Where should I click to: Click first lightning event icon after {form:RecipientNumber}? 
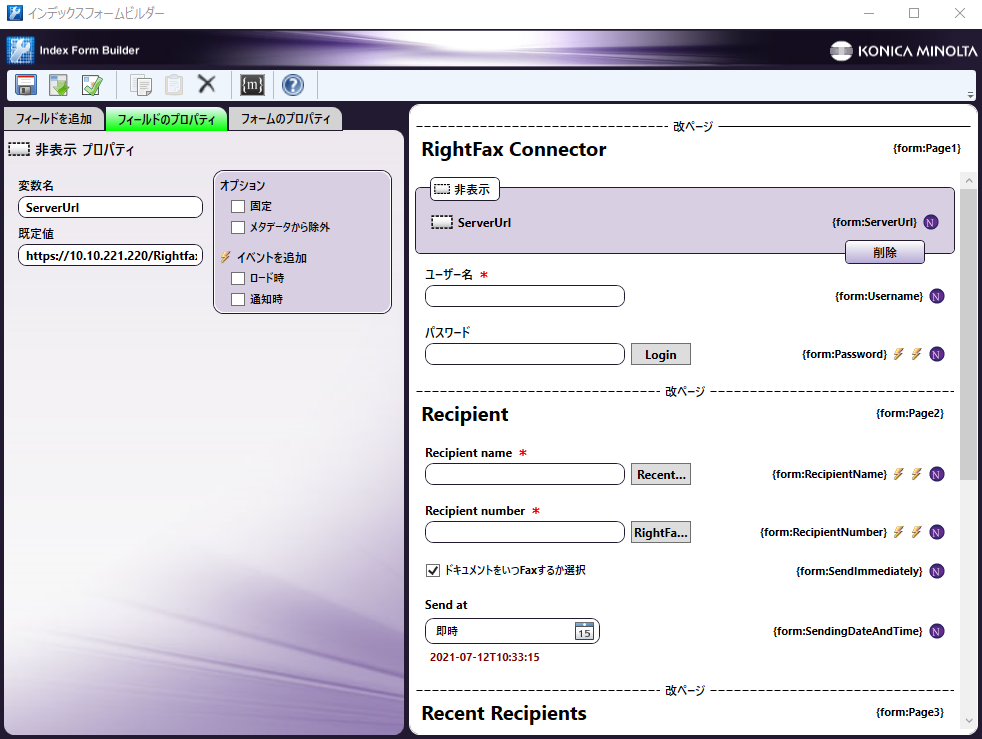click(x=899, y=532)
